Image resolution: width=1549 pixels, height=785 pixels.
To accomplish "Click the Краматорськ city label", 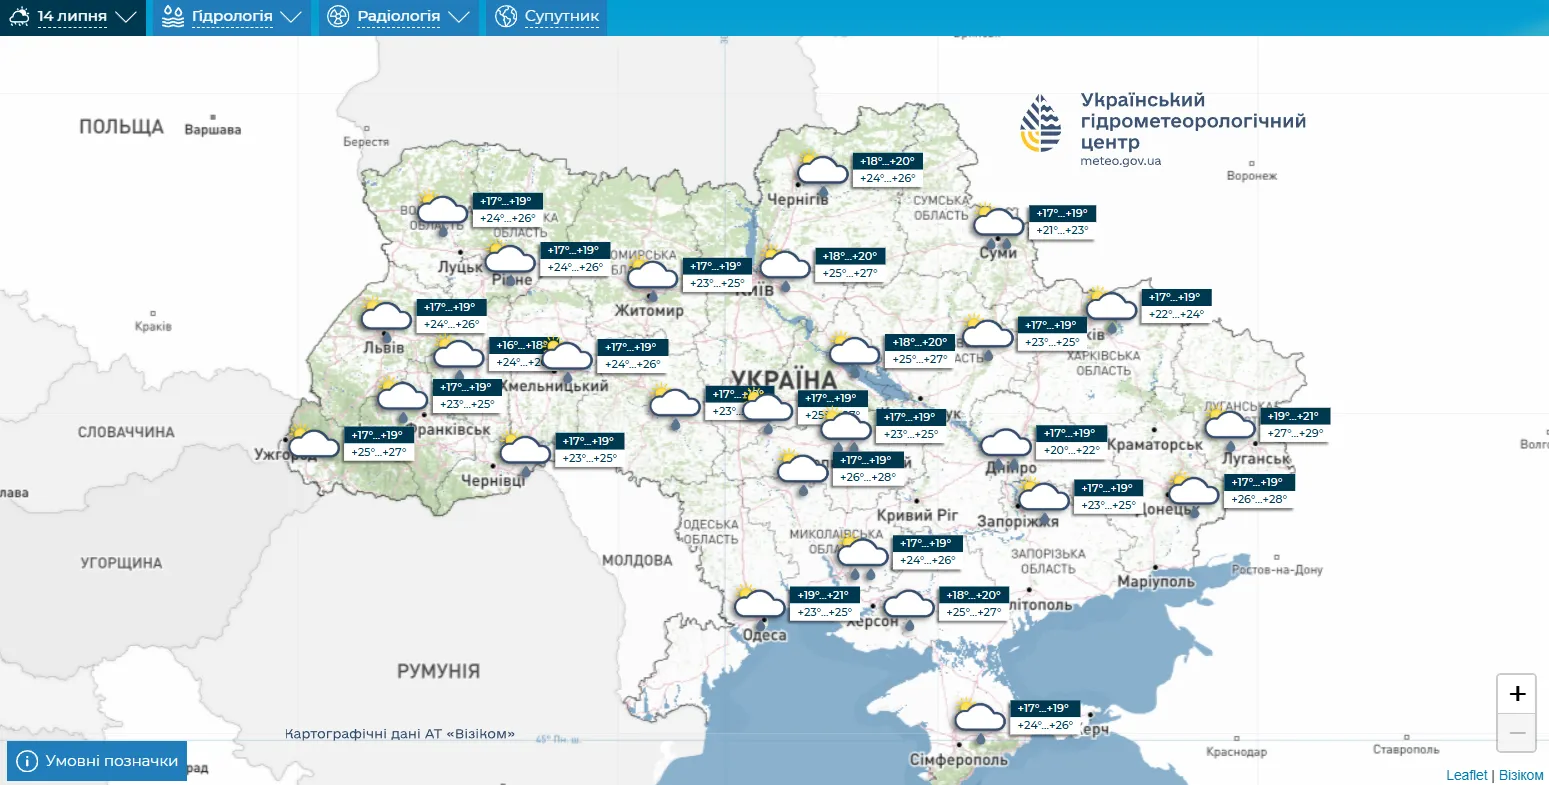I will (1155, 445).
